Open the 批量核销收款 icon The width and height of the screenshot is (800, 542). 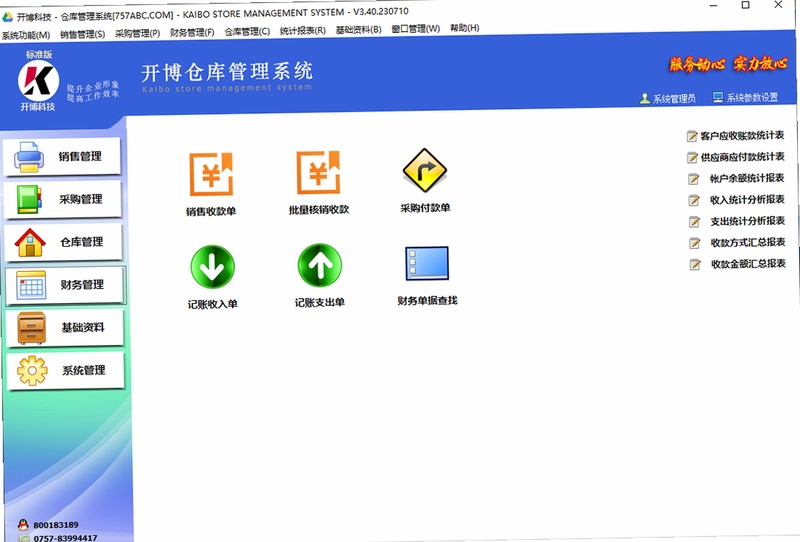click(x=318, y=173)
